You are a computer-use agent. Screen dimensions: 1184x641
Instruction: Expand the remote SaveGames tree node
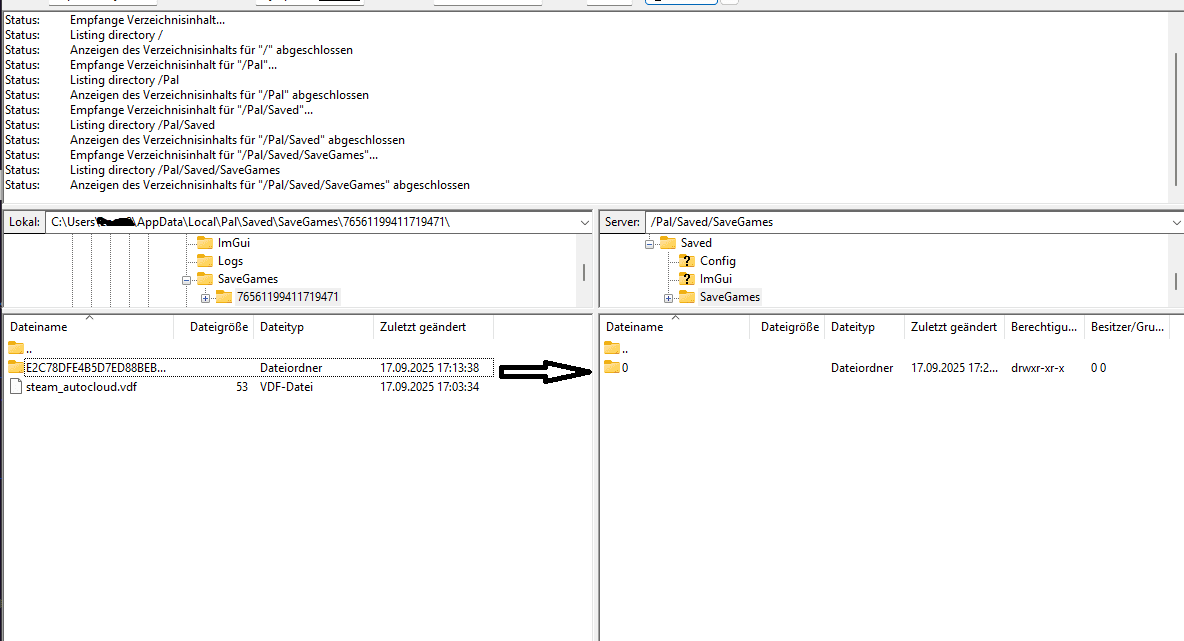click(x=668, y=298)
